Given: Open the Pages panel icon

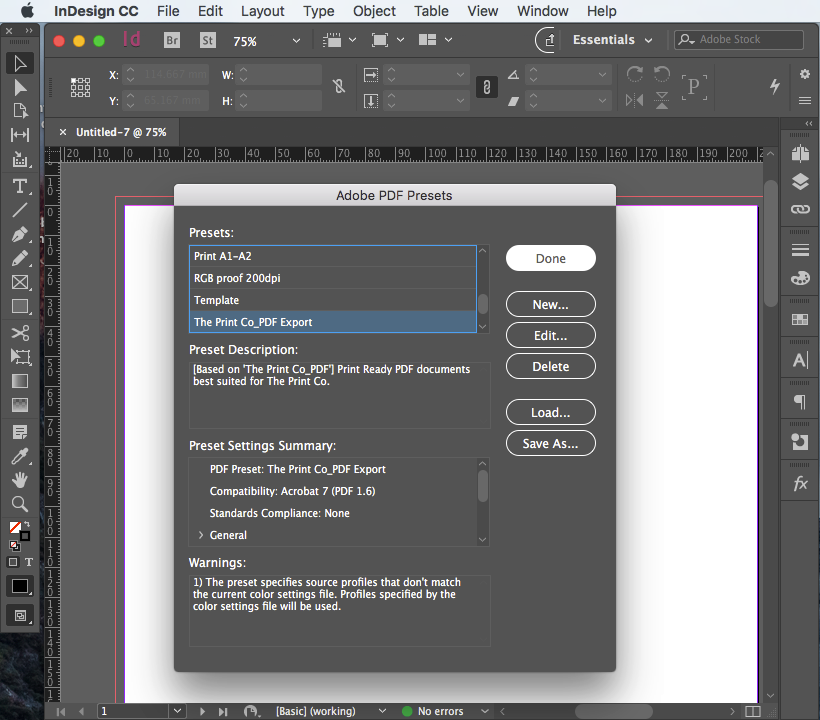Looking at the screenshot, I should (x=800, y=154).
